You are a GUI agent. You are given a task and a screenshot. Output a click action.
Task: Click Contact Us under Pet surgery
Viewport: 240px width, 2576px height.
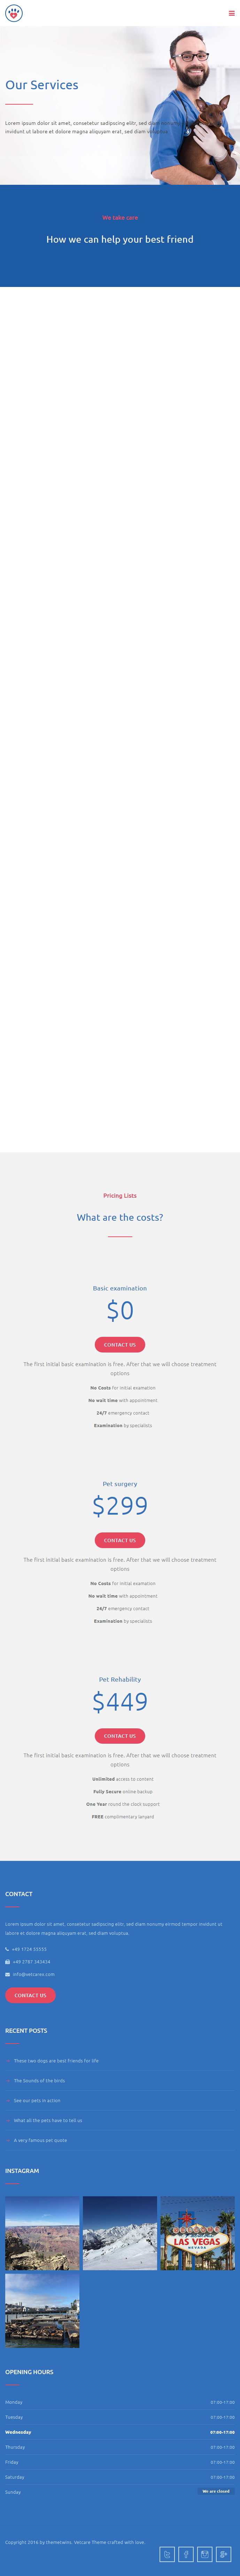120,1540
